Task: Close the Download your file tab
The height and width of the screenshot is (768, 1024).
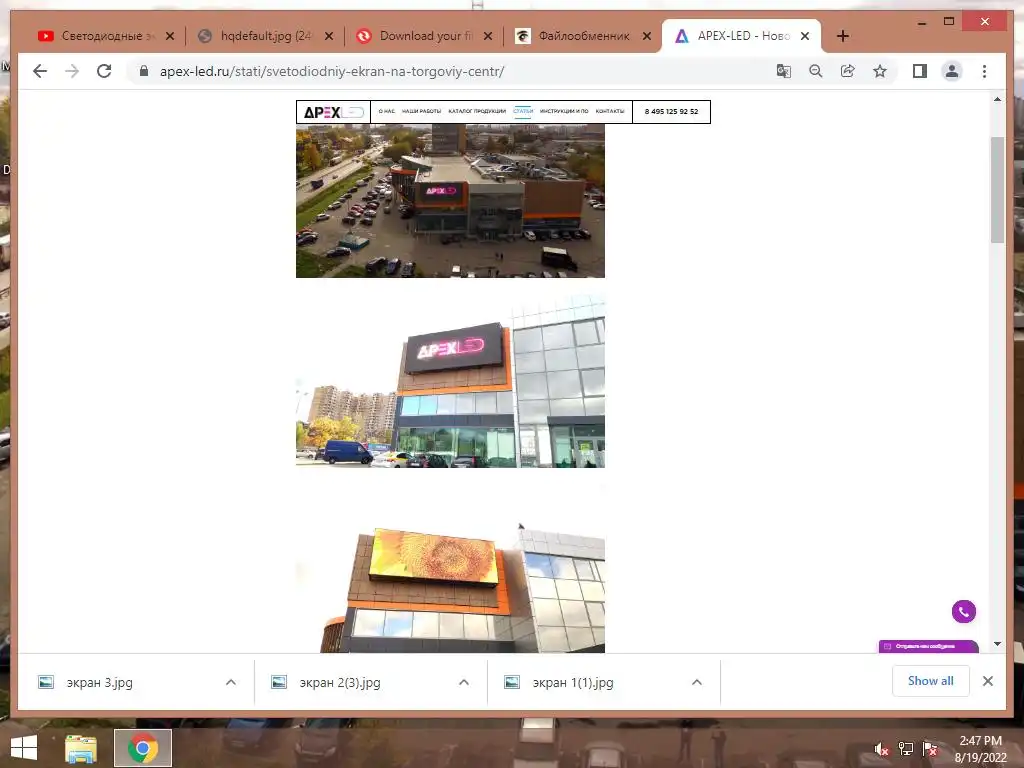Action: coord(488,36)
